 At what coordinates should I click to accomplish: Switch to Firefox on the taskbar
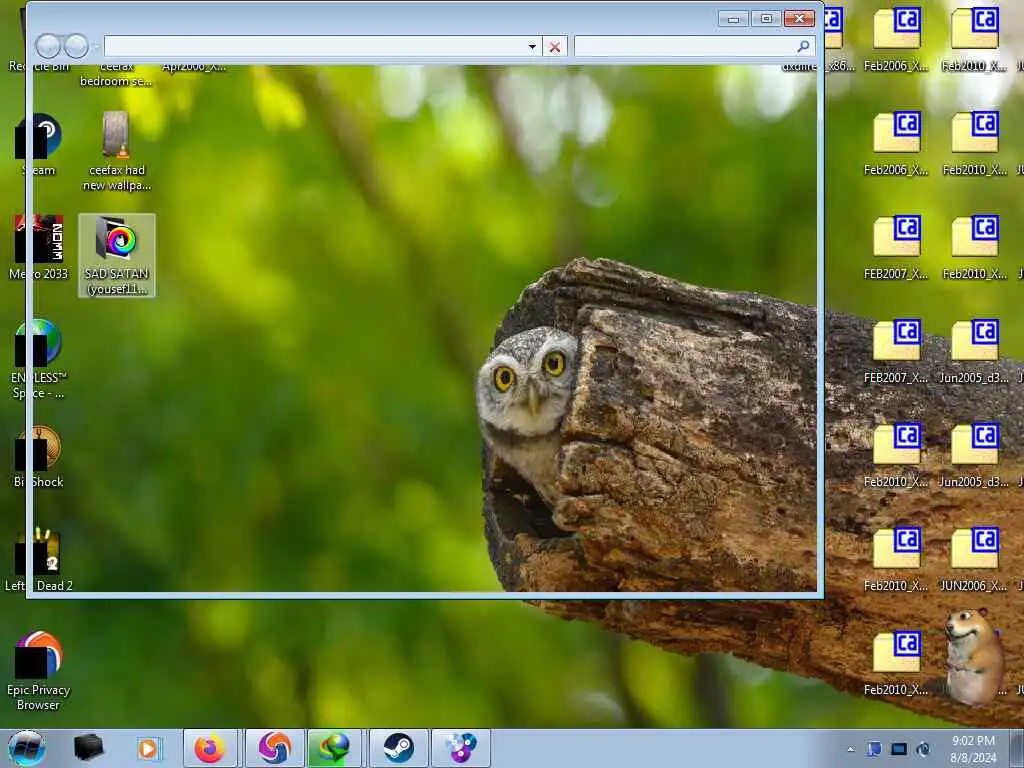click(x=210, y=748)
